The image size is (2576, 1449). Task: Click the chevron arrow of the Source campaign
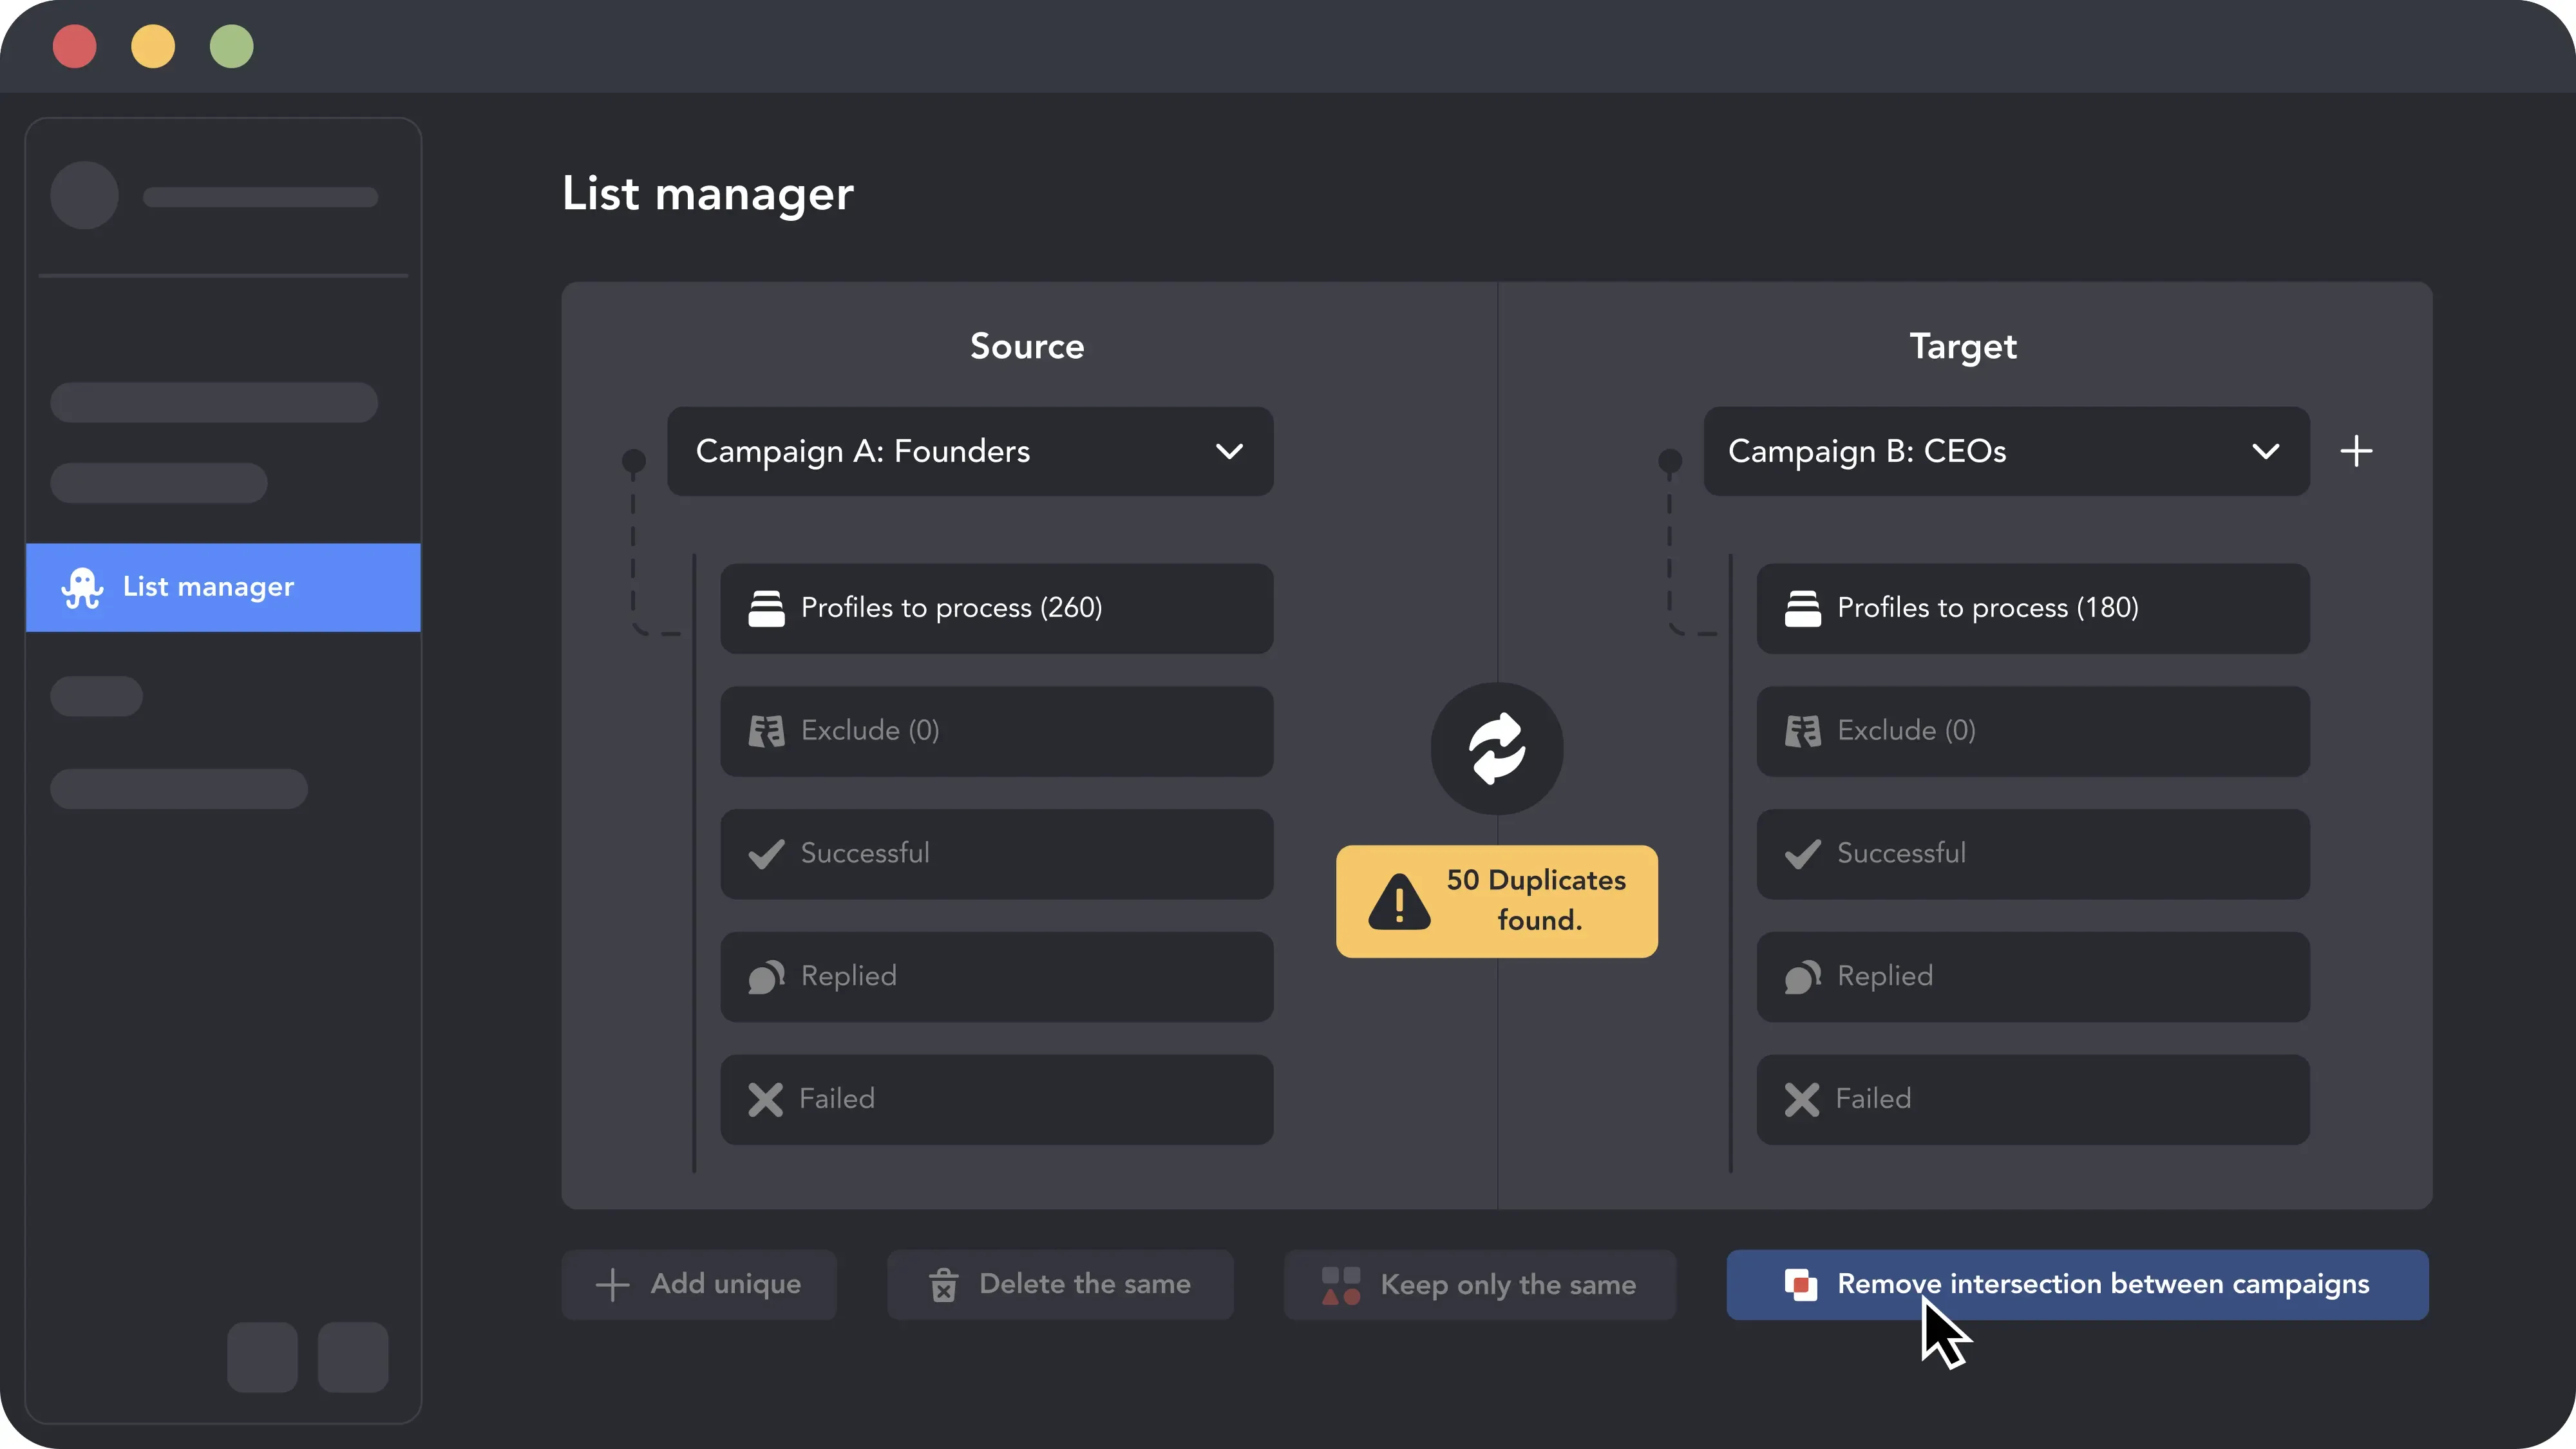tap(1229, 452)
